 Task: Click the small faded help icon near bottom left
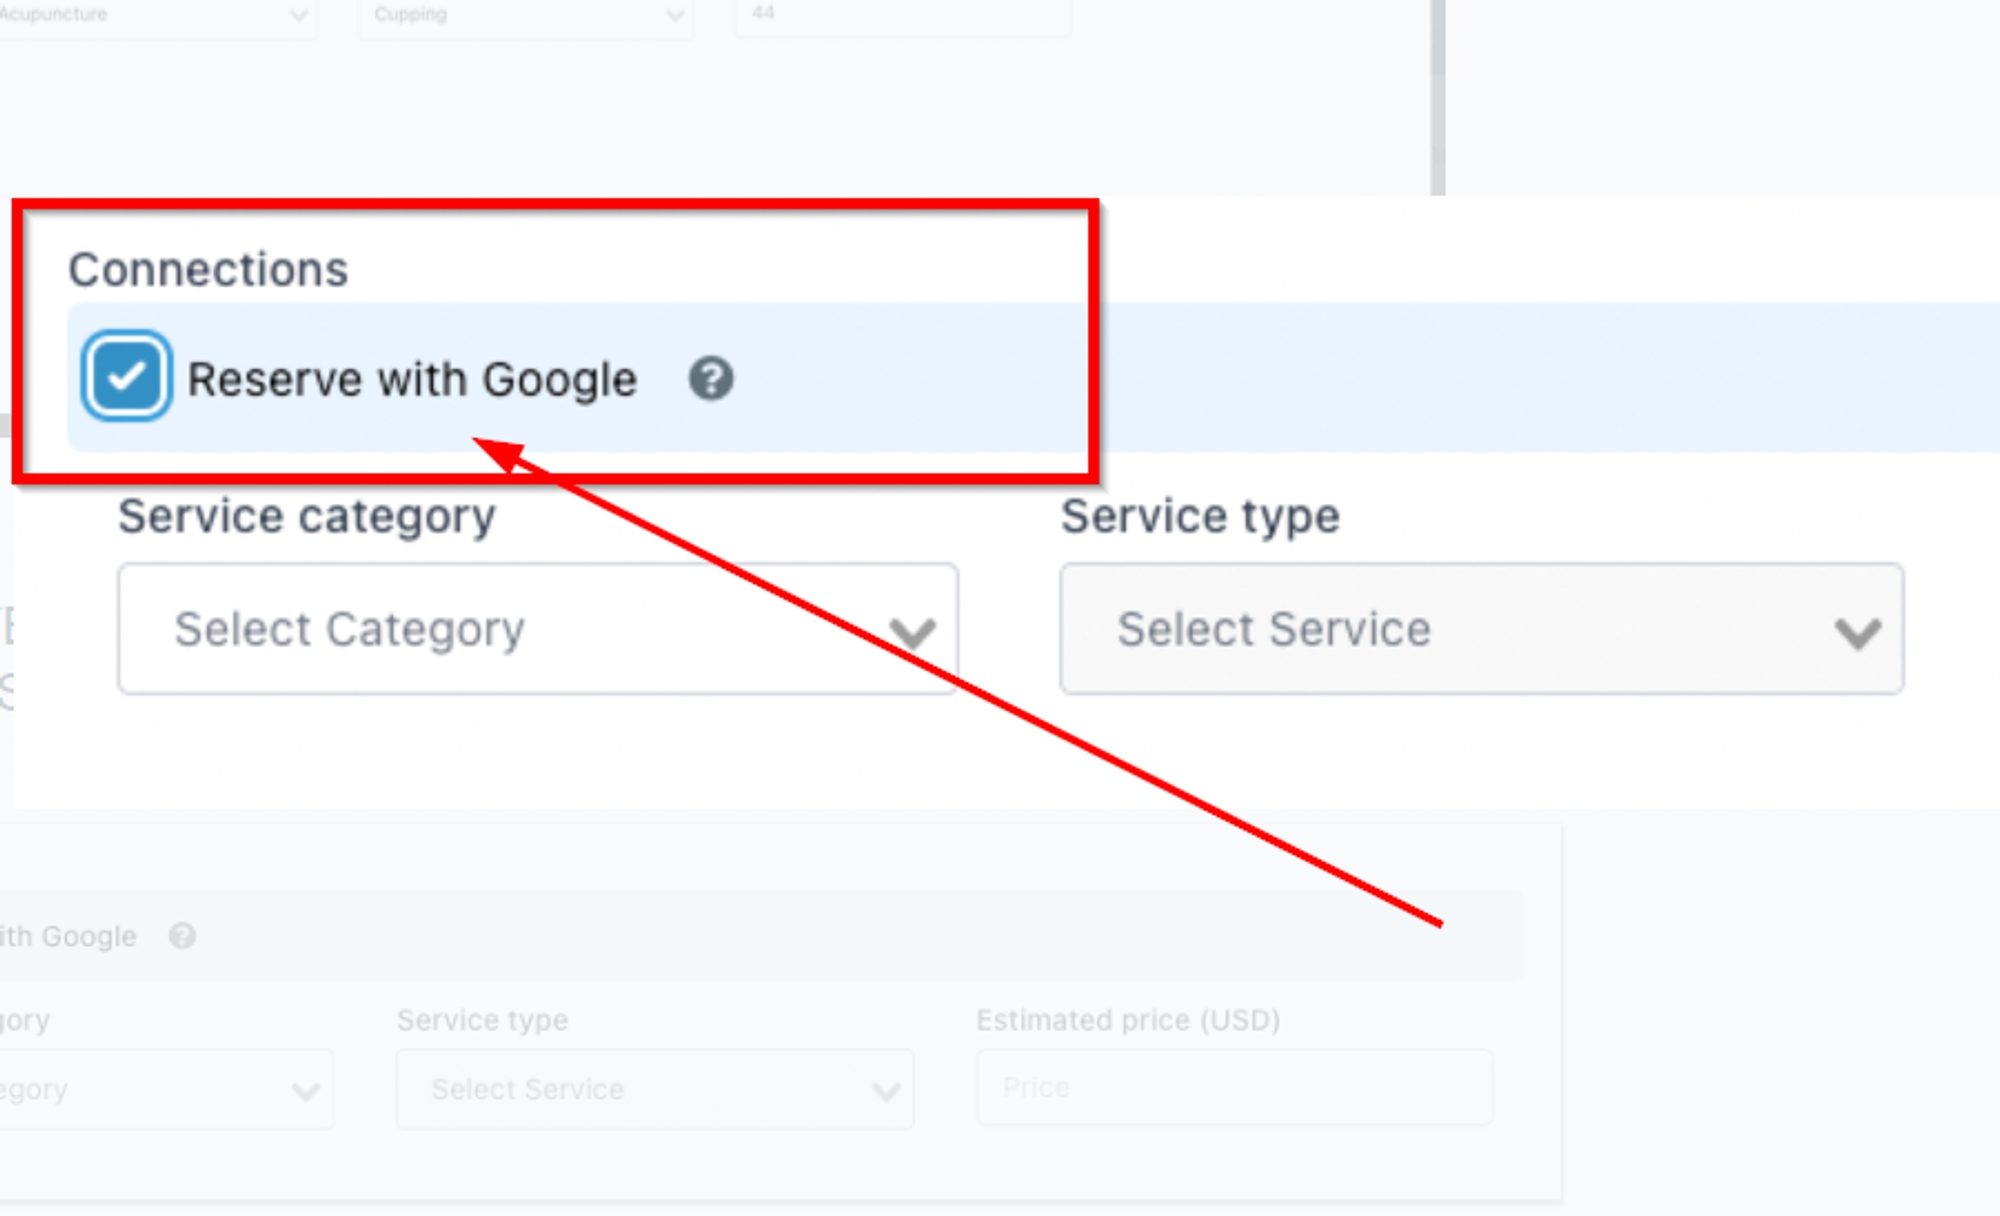click(x=182, y=936)
